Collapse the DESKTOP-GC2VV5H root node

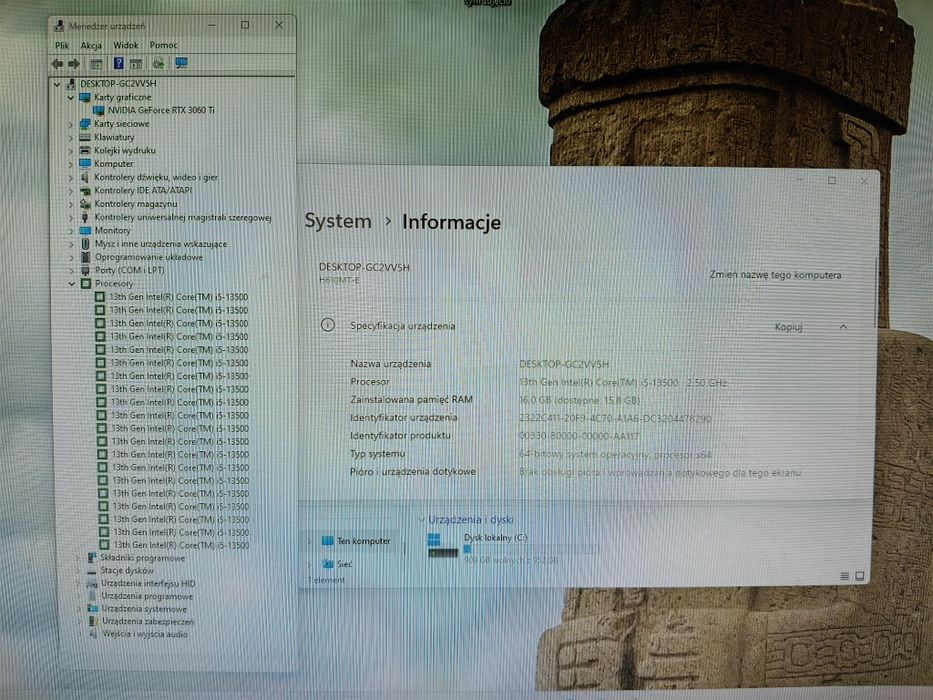click(x=57, y=84)
